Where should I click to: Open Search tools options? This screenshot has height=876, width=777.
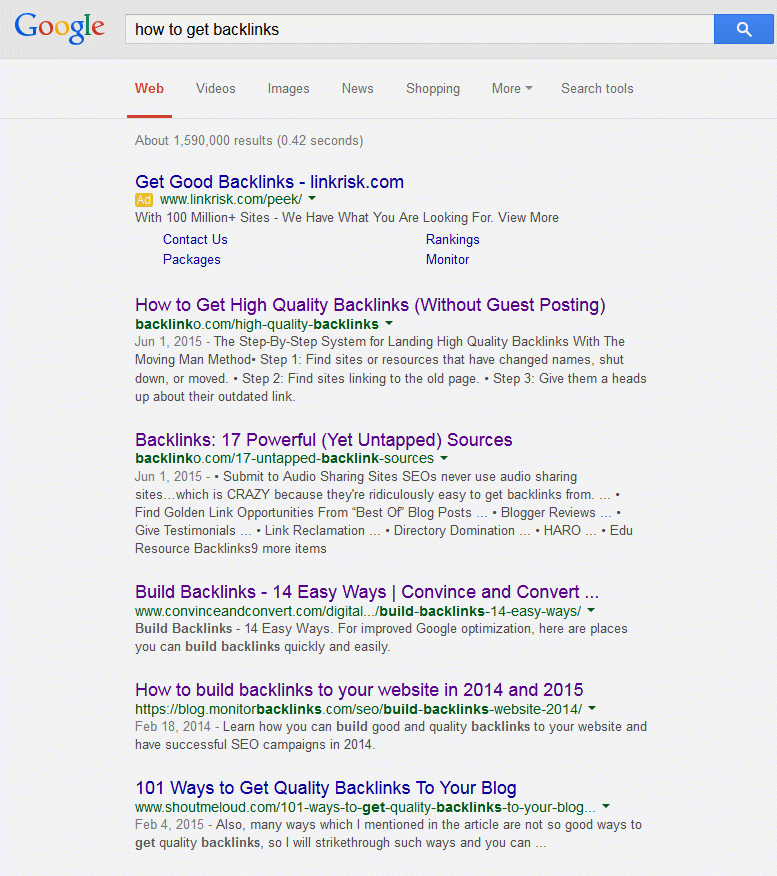pyautogui.click(x=597, y=88)
